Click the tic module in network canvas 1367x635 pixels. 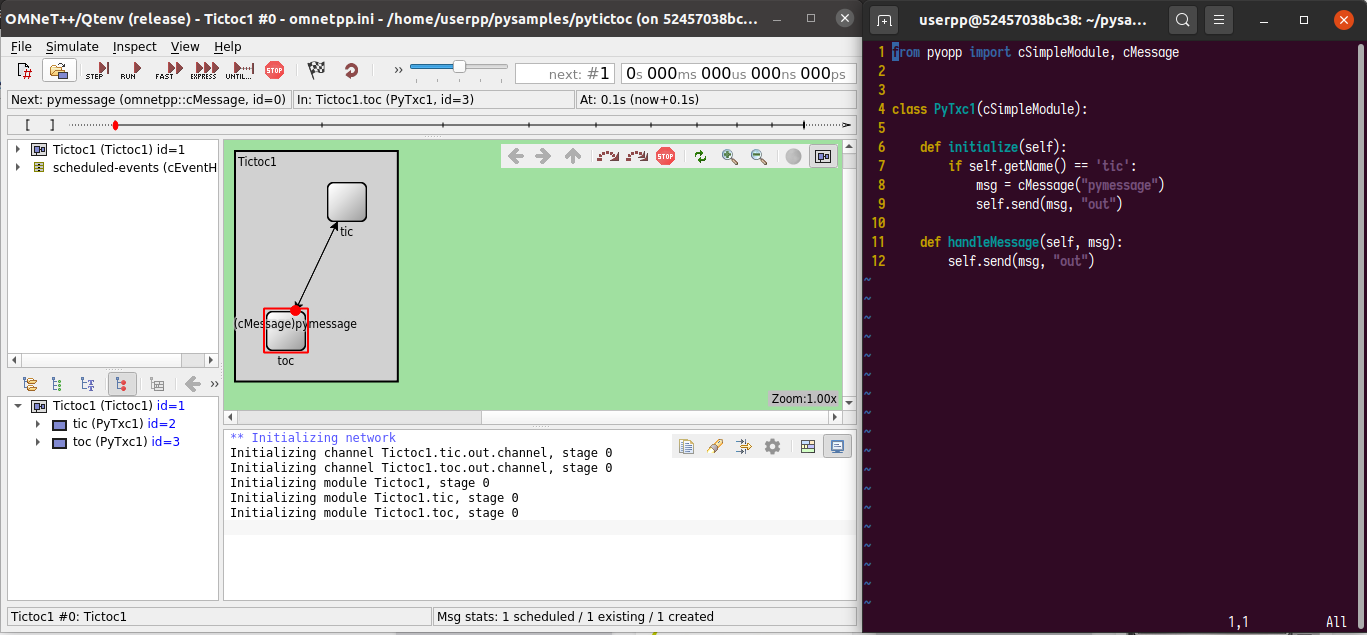pos(347,202)
